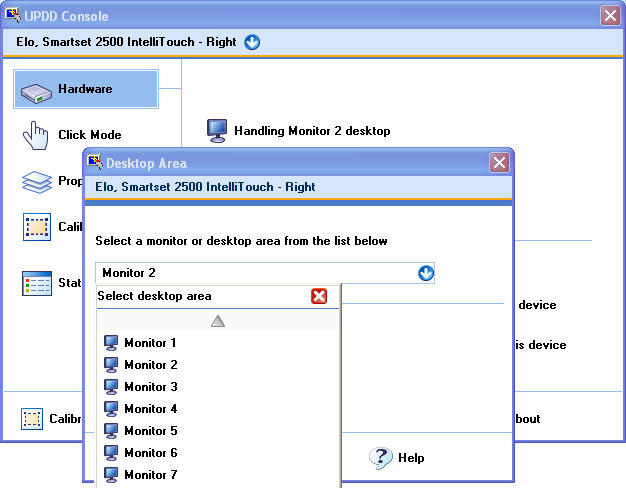Click the Desktop Area title bar app icon

[x=95, y=162]
